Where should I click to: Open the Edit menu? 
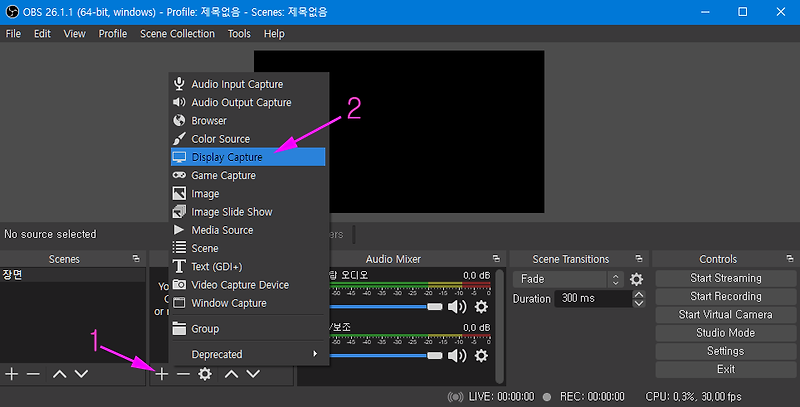click(x=42, y=34)
